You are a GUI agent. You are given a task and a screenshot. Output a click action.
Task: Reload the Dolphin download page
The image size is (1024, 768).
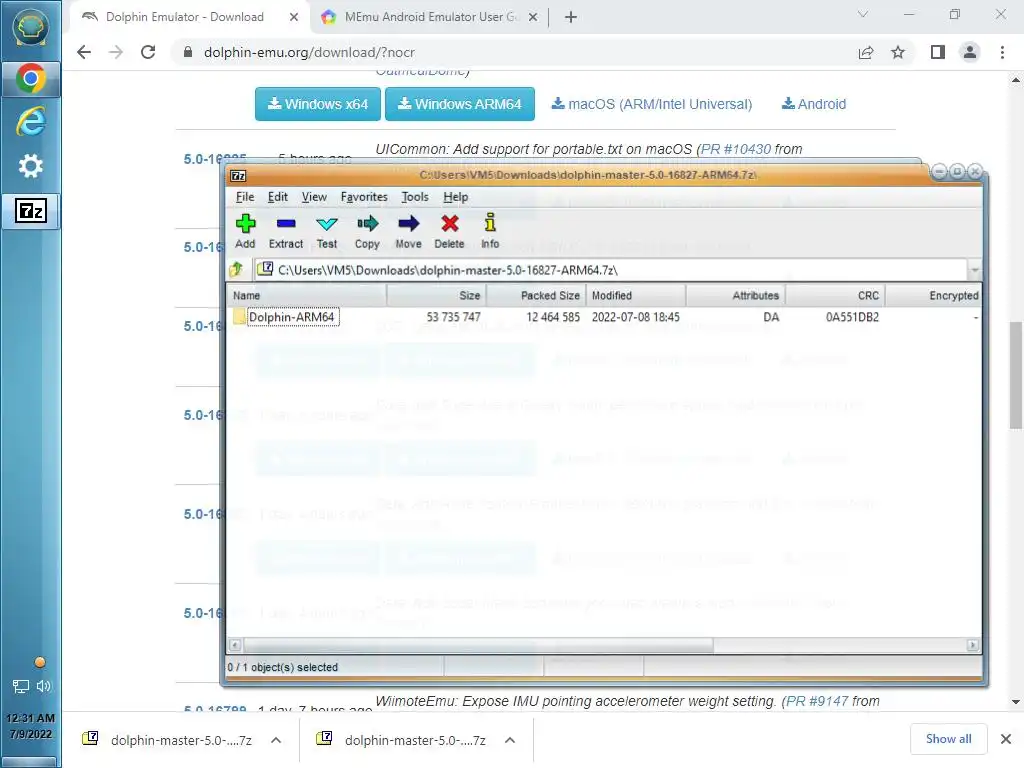(x=148, y=52)
